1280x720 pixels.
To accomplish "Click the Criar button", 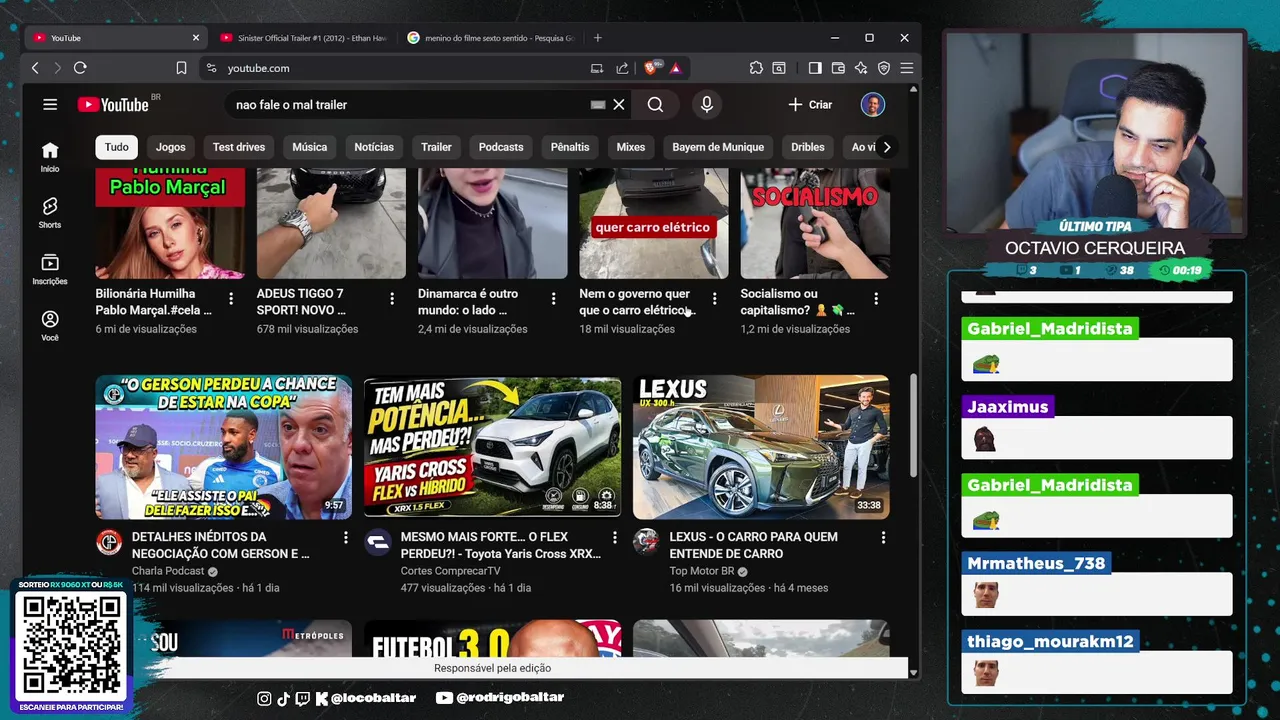I will tap(810, 104).
